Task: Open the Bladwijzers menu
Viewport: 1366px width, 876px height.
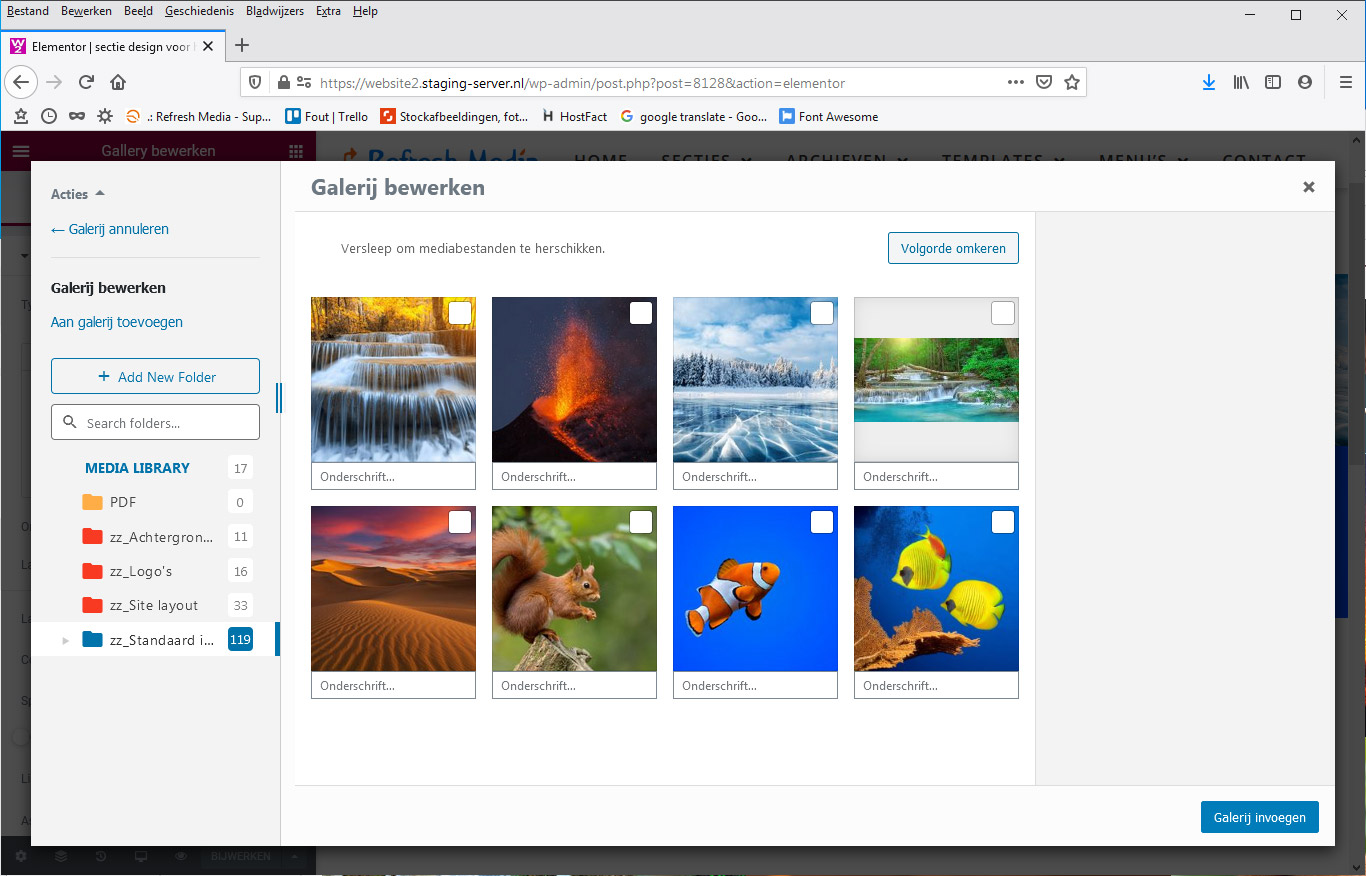Action: click(x=275, y=11)
